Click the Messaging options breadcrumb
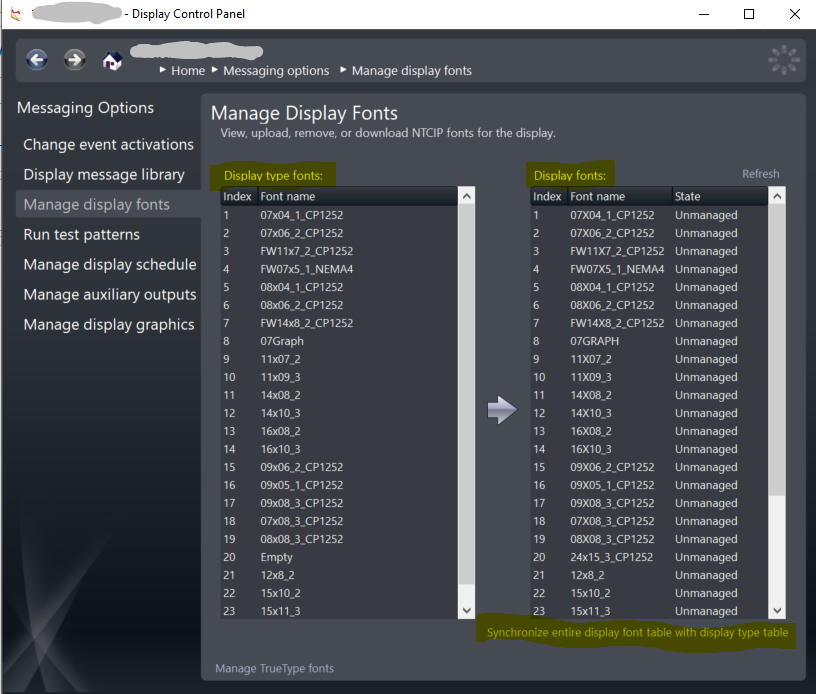Screen dimensions: 816x694 coord(276,71)
